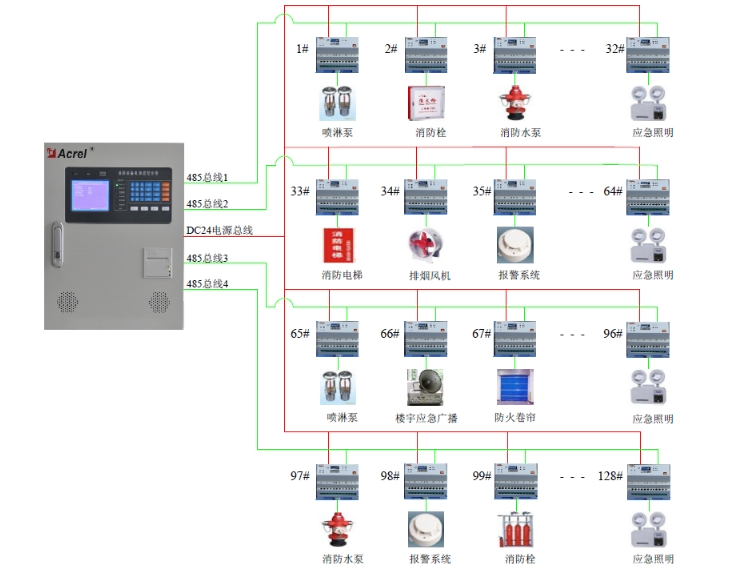Select the red fire pump image under 97#
Screen dimensions: 732x574
pos(338,529)
